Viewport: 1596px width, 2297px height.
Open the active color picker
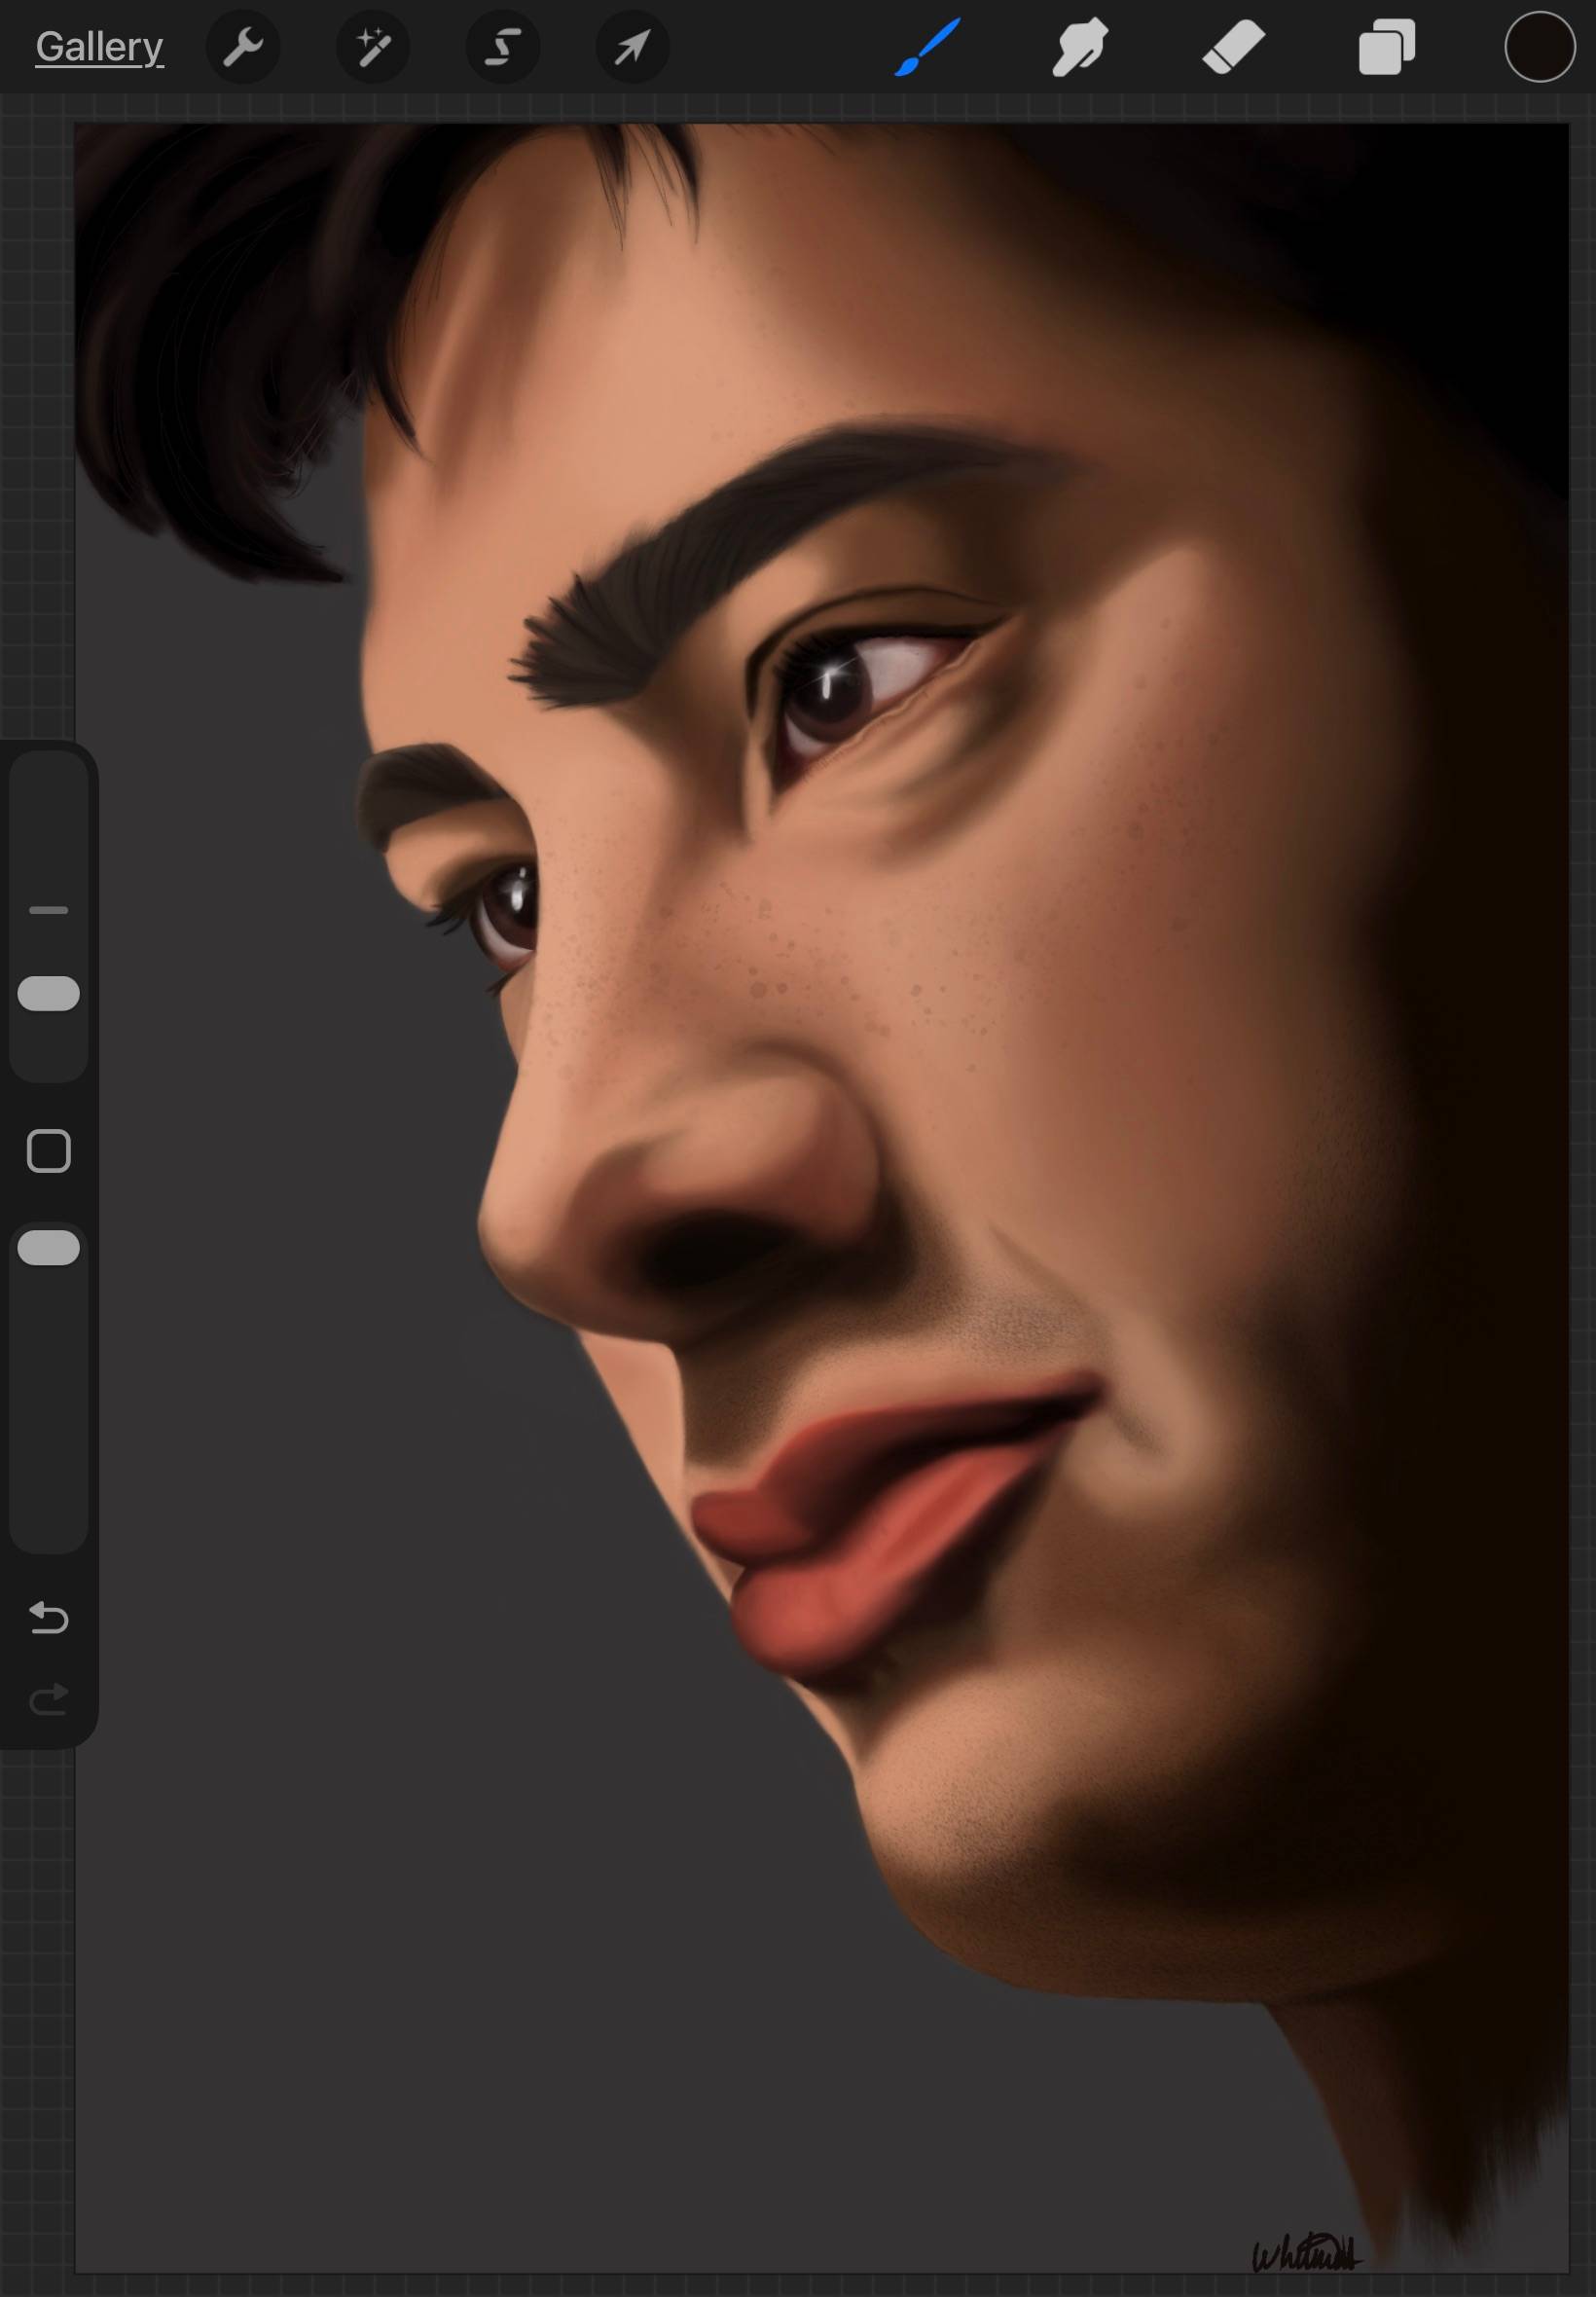1540,46
